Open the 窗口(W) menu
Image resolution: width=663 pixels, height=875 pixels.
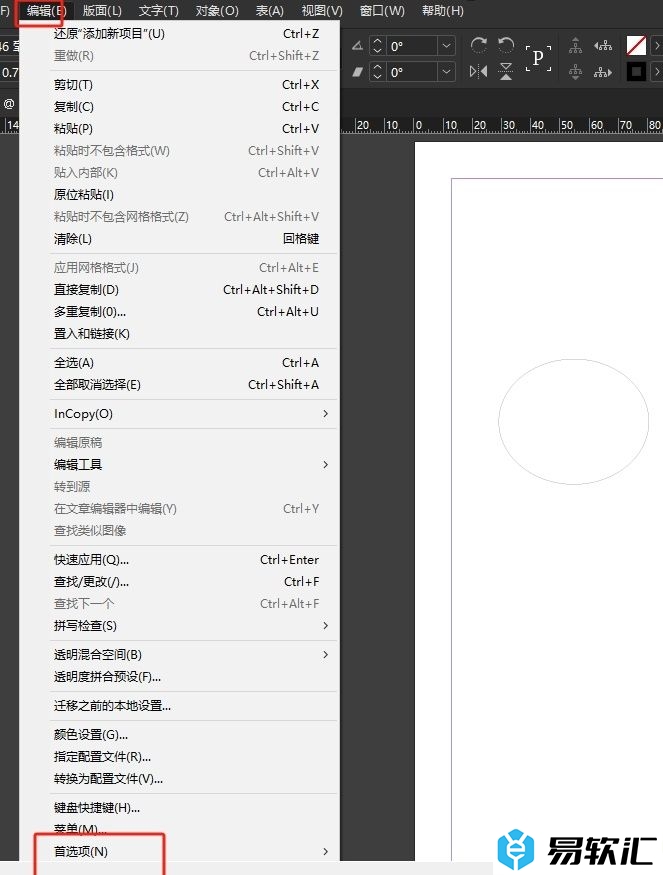point(382,11)
